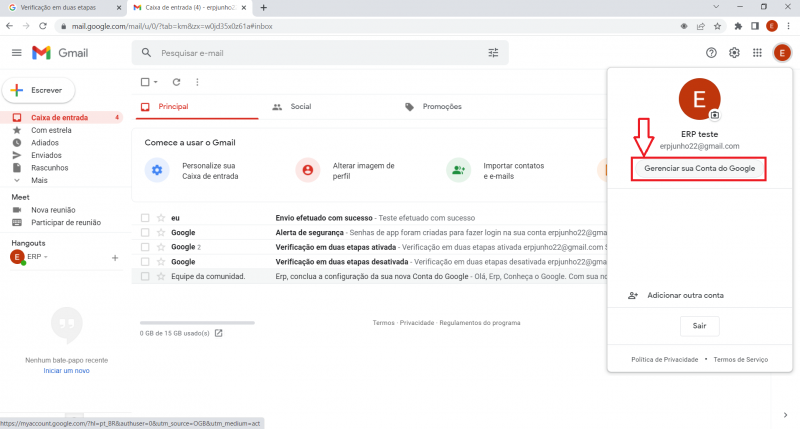This screenshot has width=800, height=429.
Task: Click the camera icon on profile picture
Action: [715, 115]
